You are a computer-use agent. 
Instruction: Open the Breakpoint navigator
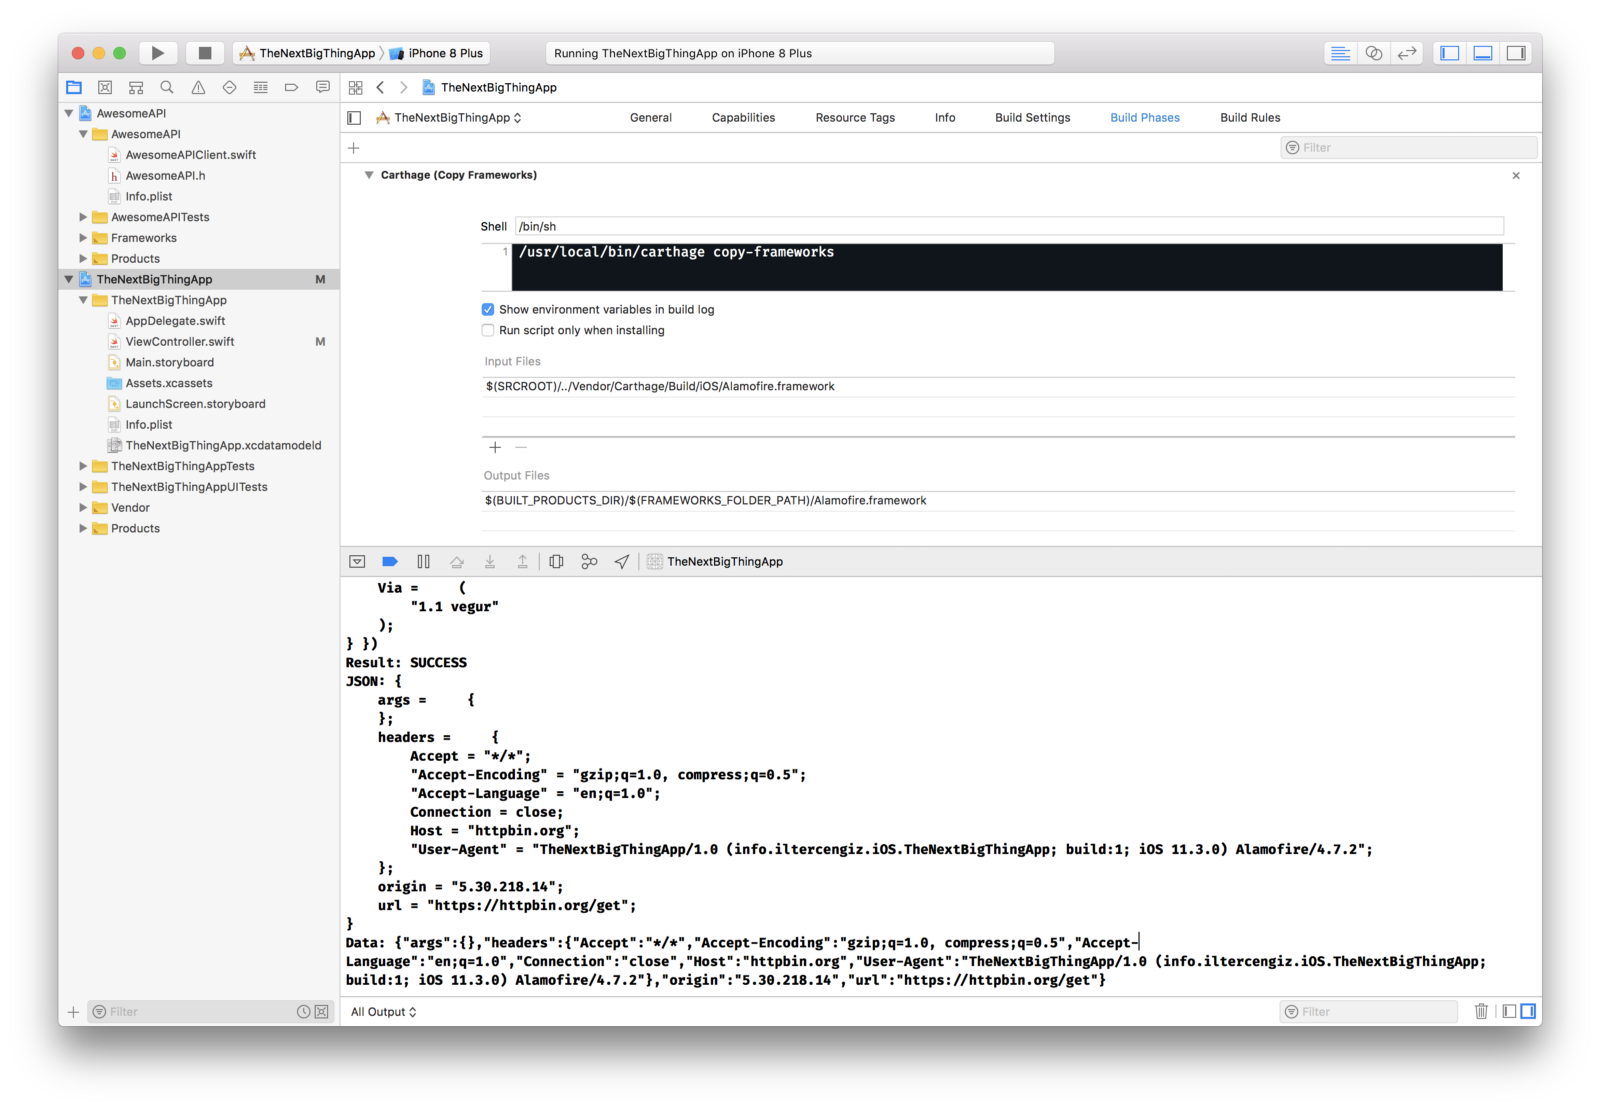[x=291, y=87]
